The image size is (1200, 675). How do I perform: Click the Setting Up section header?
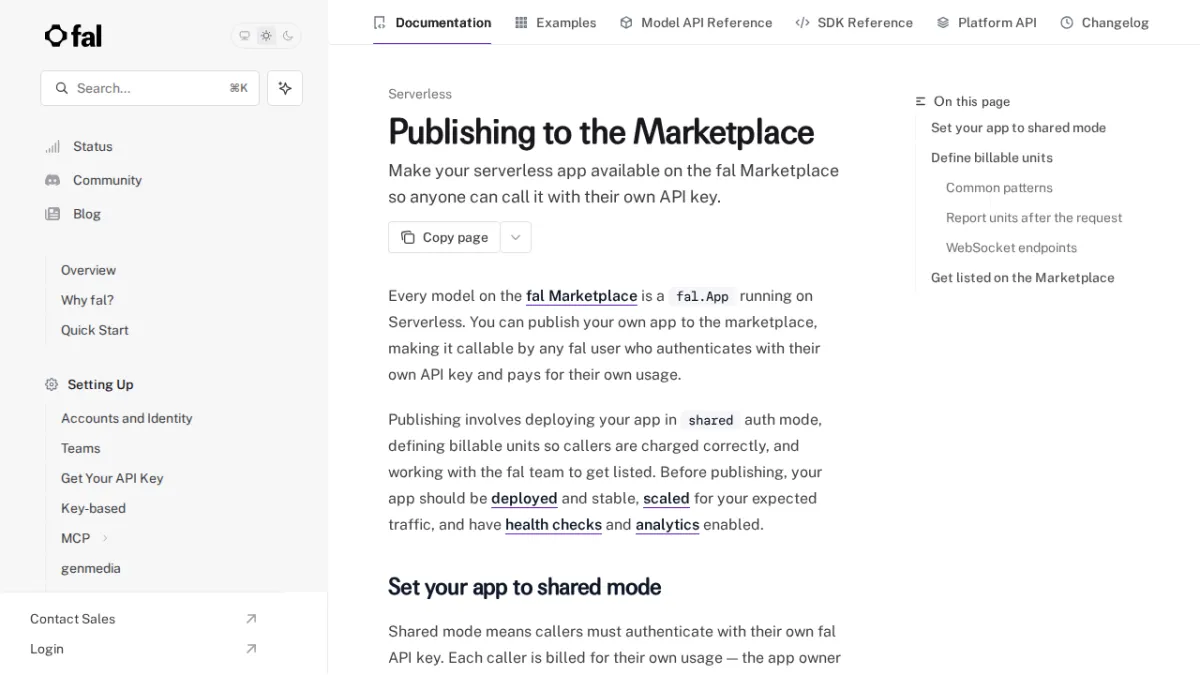point(100,384)
